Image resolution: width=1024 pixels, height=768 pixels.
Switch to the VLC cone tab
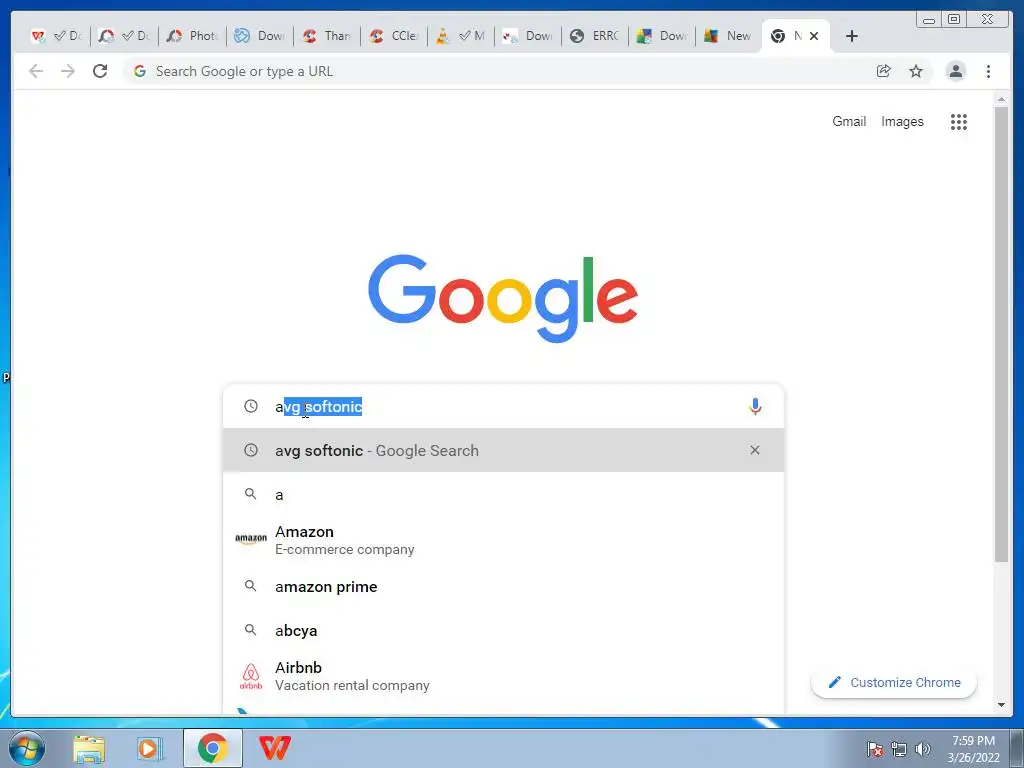click(460, 36)
